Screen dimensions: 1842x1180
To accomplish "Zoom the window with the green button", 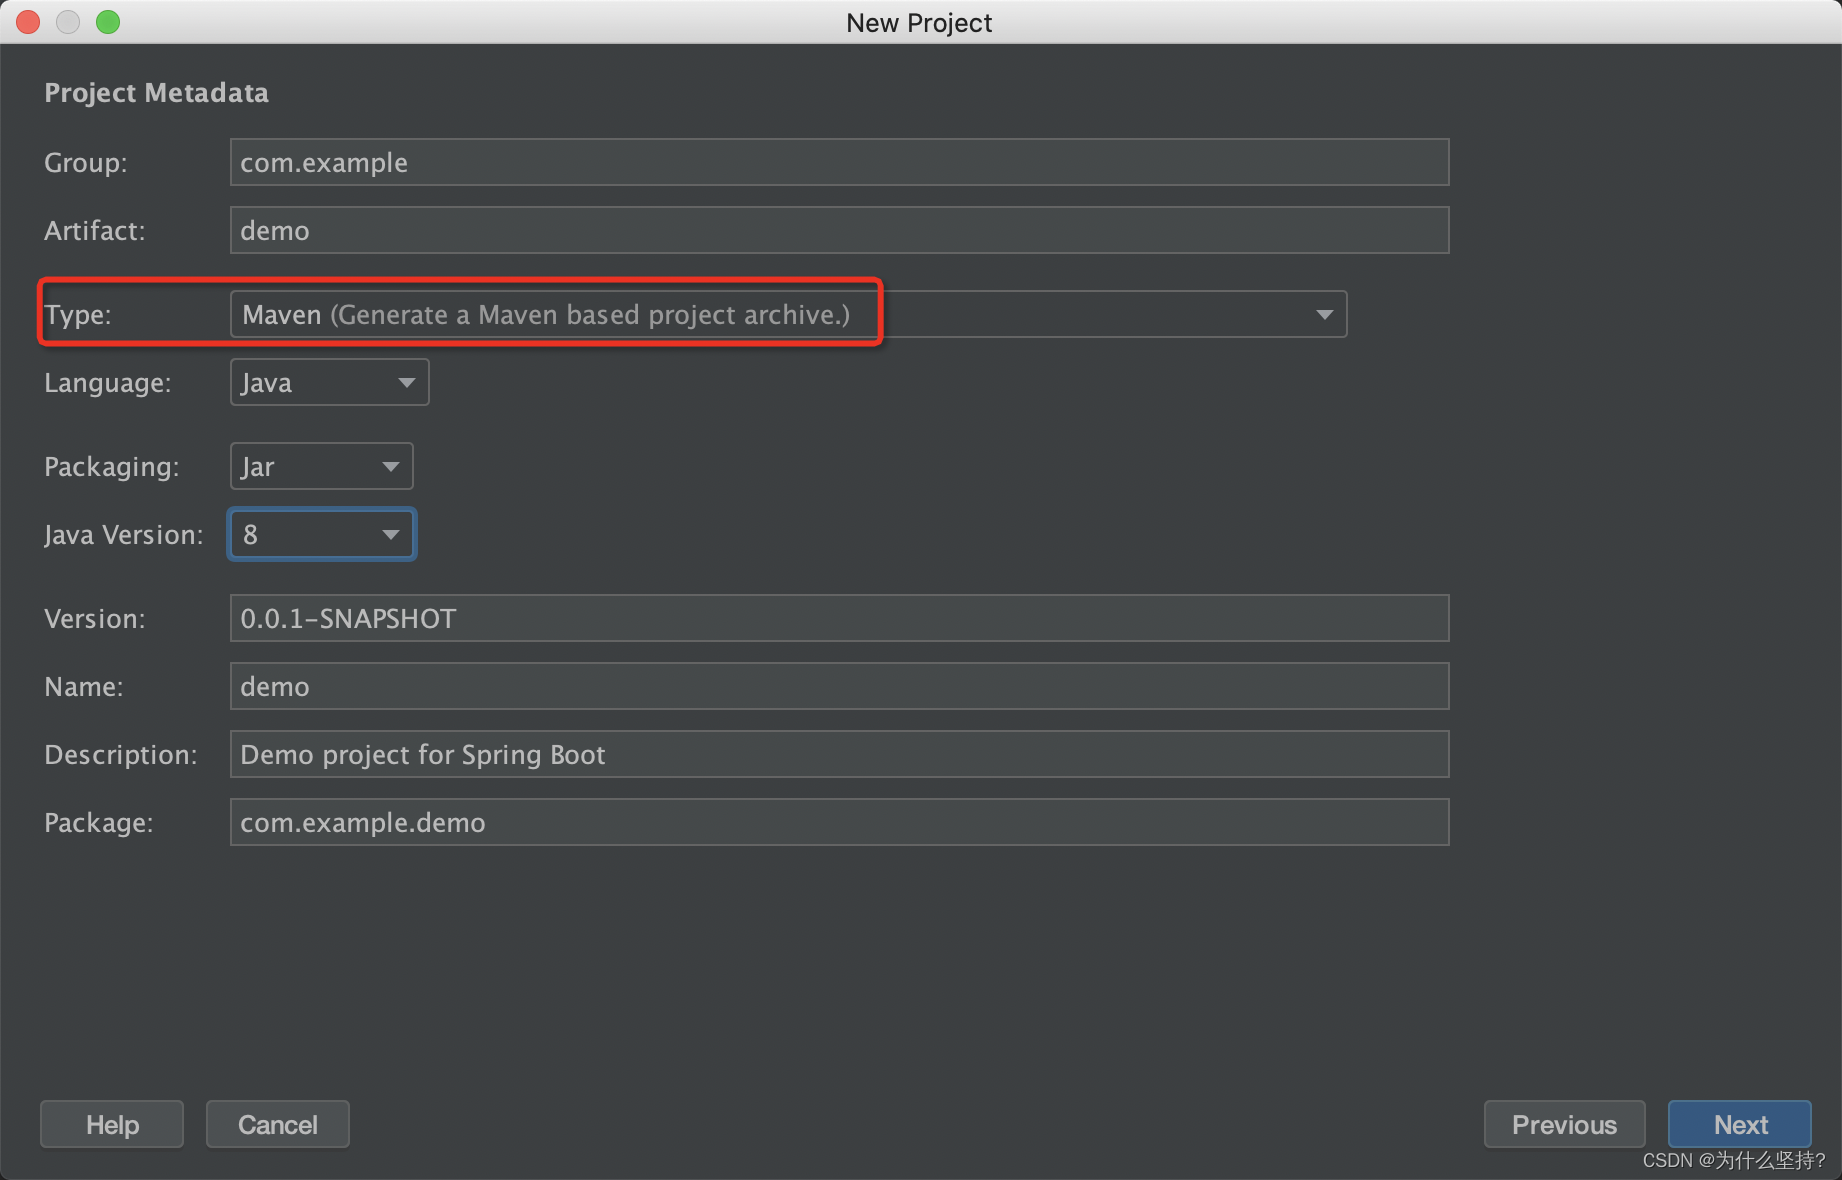I will [108, 21].
